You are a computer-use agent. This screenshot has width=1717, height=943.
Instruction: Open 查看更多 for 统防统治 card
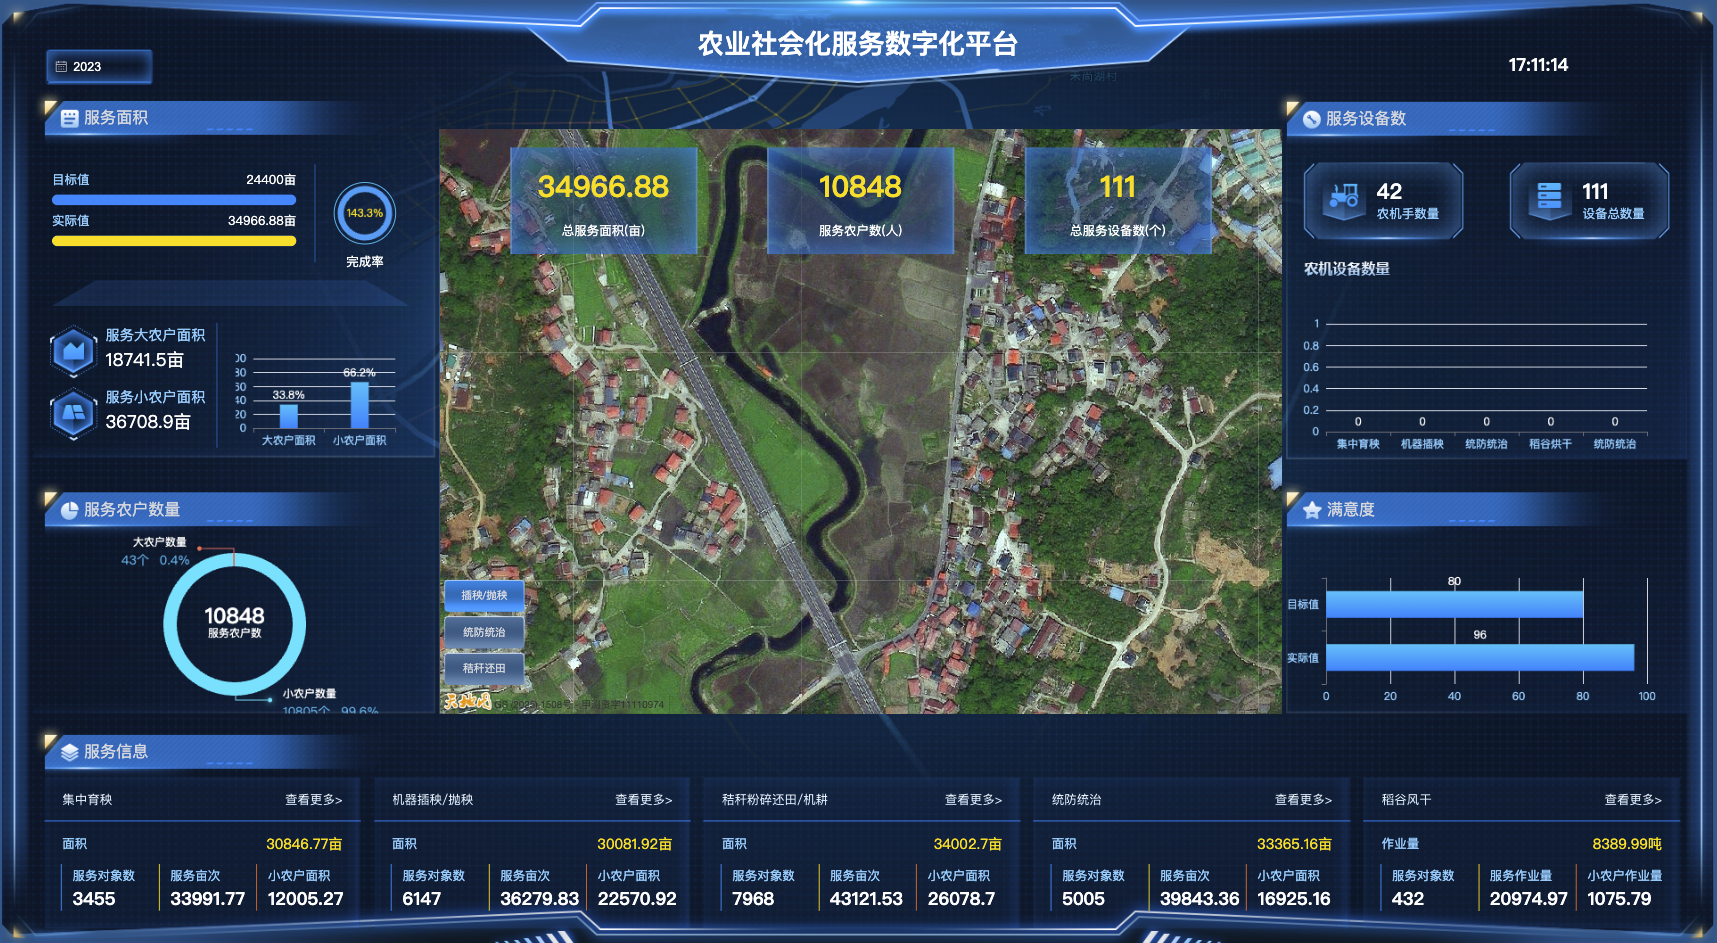tap(1303, 800)
